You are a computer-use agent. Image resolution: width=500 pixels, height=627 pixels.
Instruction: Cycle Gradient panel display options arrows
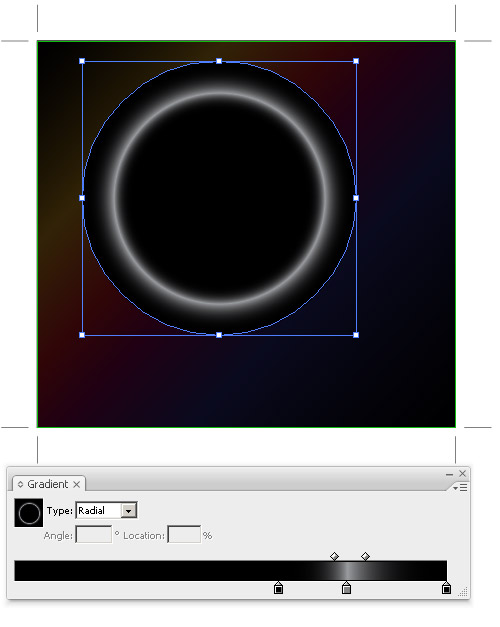(20, 484)
